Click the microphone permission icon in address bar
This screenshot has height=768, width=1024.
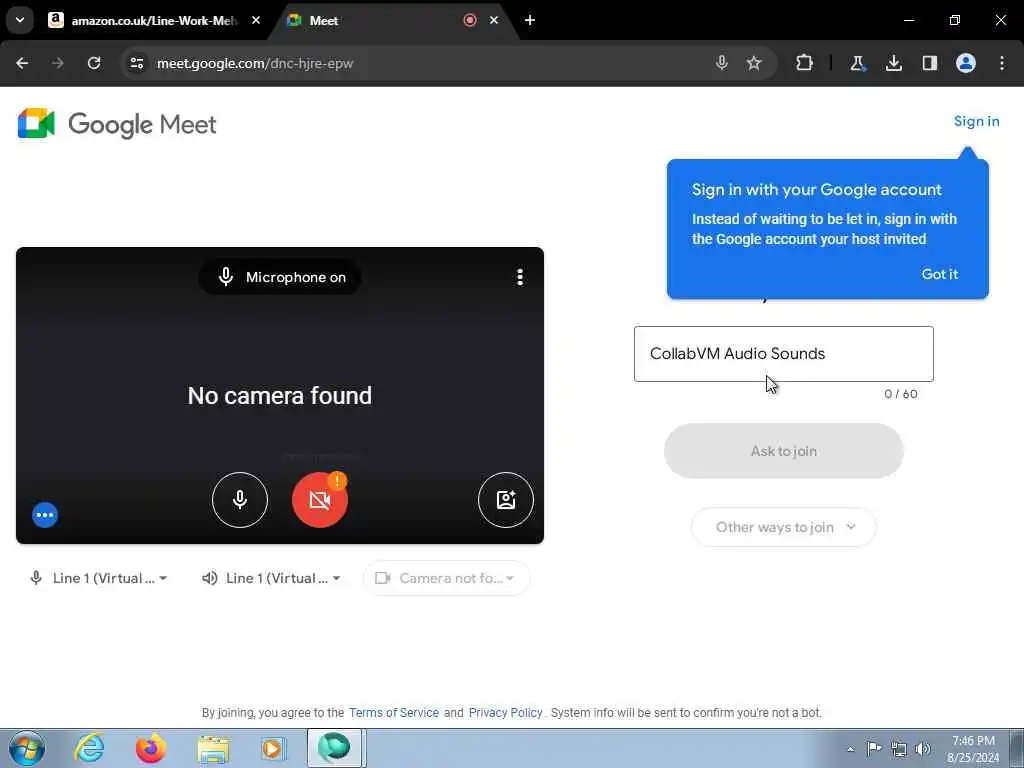tap(722, 63)
